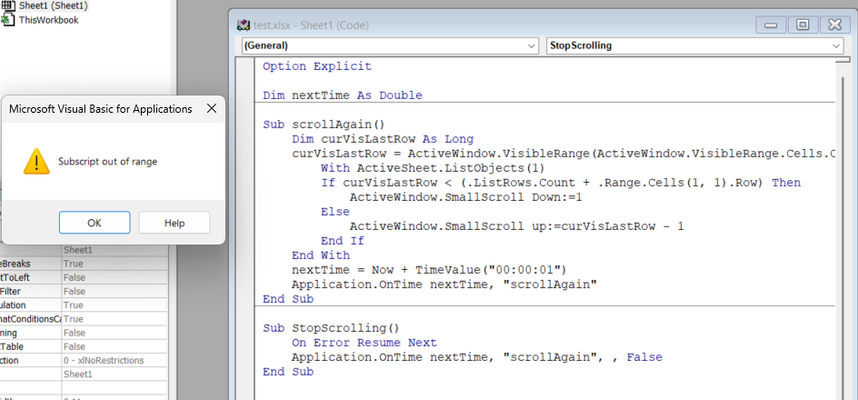Click the 'SmallScroll up:=curVisLastRow - 1' line
Screen dimensions: 858x400
(517, 226)
